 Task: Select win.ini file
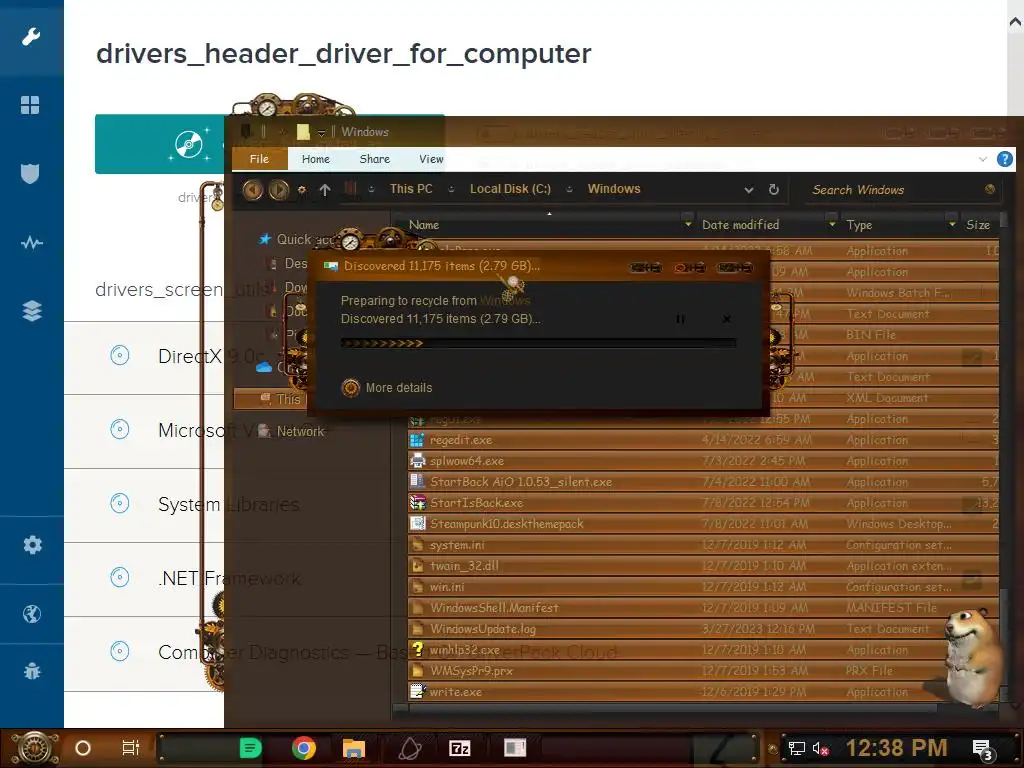(x=703, y=586)
